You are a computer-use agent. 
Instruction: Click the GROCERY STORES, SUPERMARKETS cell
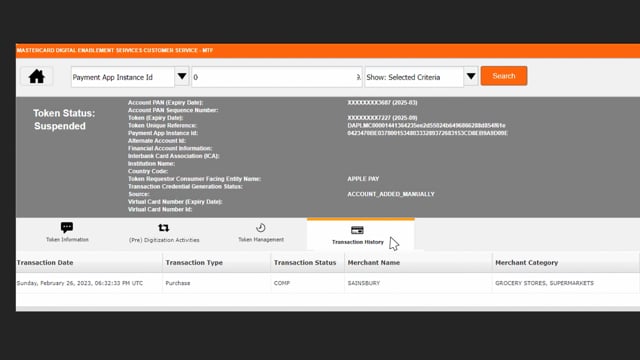coord(565,283)
